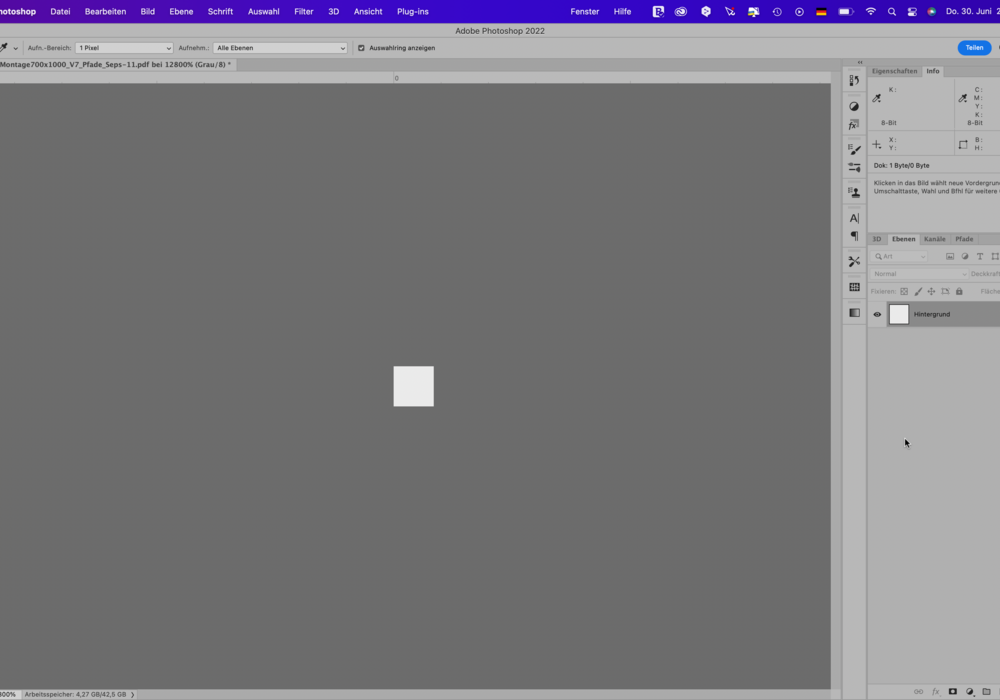Create a new layer group folder
1000x700 pixels.
[x=987, y=692]
